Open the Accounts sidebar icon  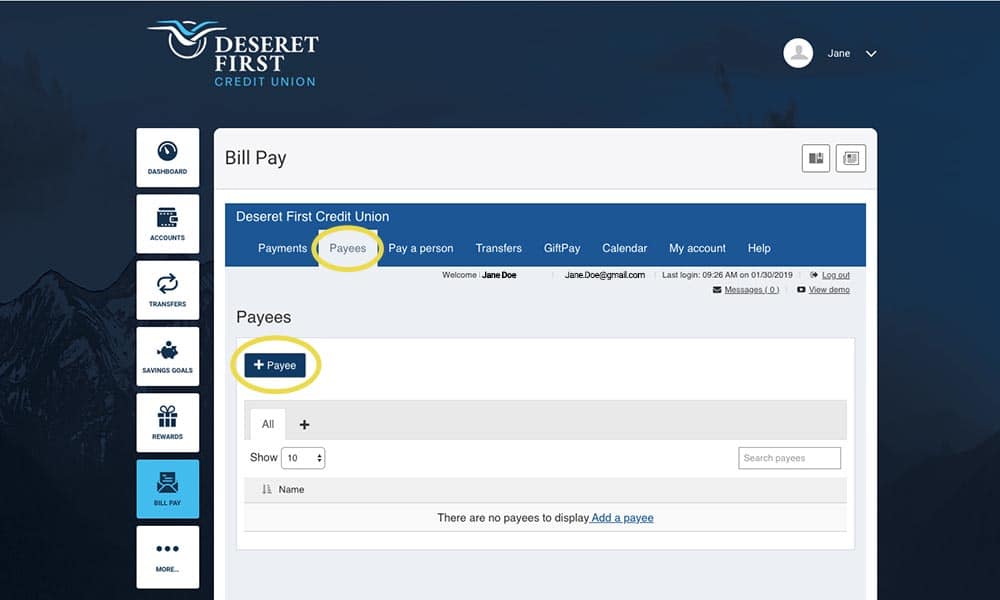(167, 224)
